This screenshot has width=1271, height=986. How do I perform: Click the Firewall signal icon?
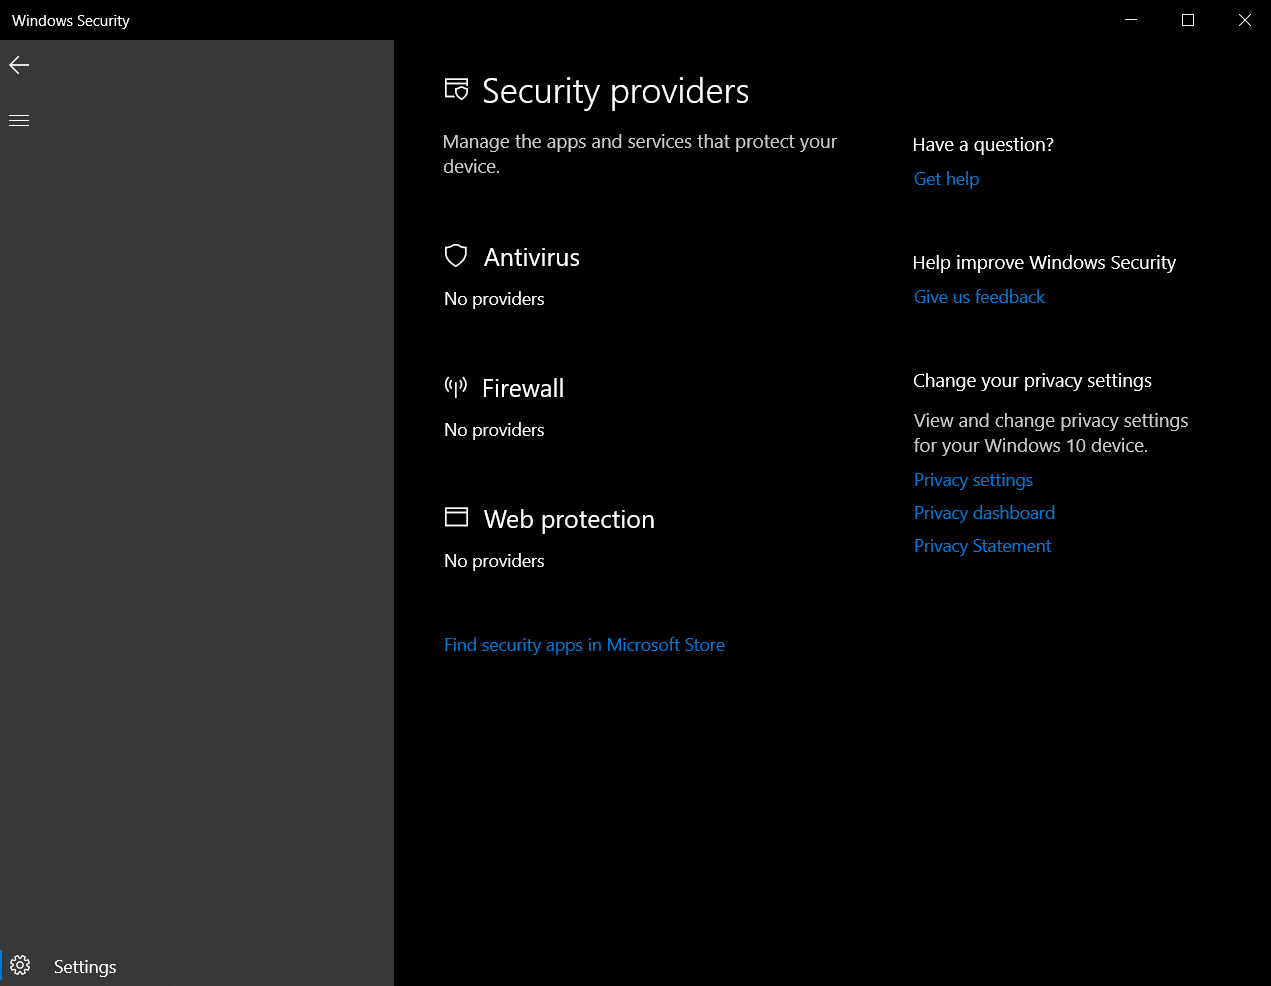456,387
